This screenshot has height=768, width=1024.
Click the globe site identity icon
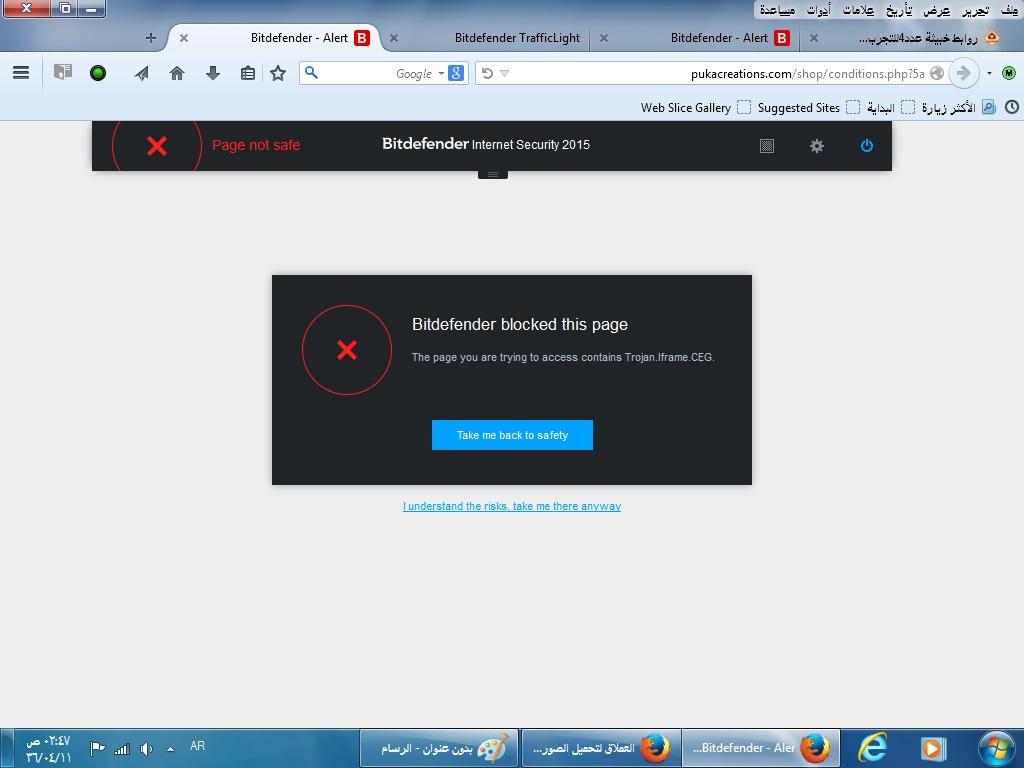(x=937, y=73)
